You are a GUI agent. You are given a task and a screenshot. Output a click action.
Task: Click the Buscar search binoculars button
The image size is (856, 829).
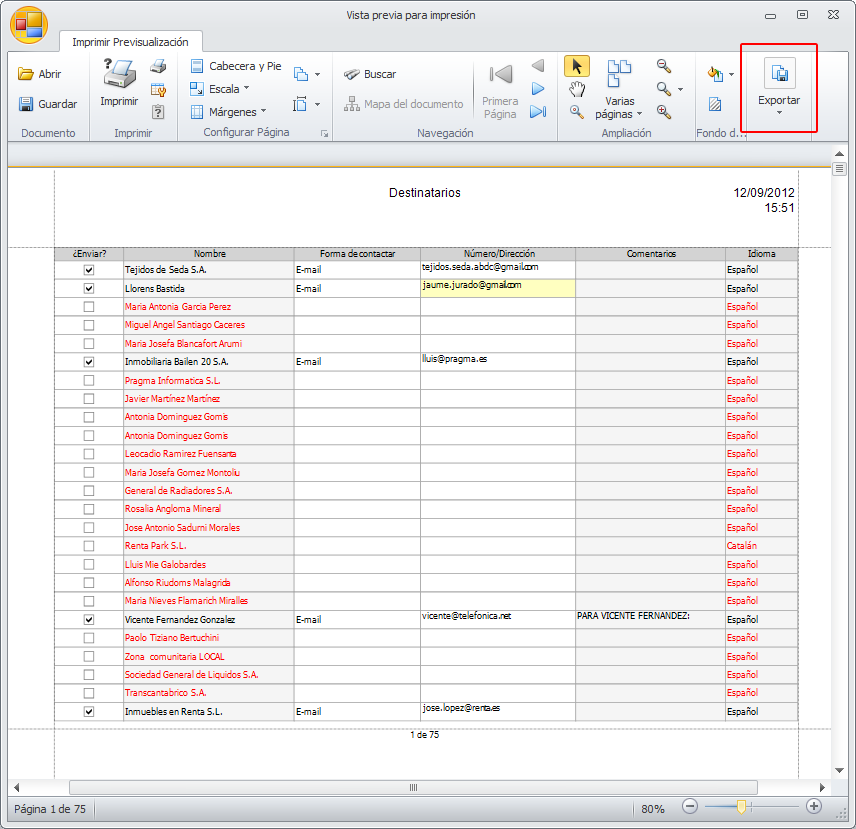[x=369, y=74]
